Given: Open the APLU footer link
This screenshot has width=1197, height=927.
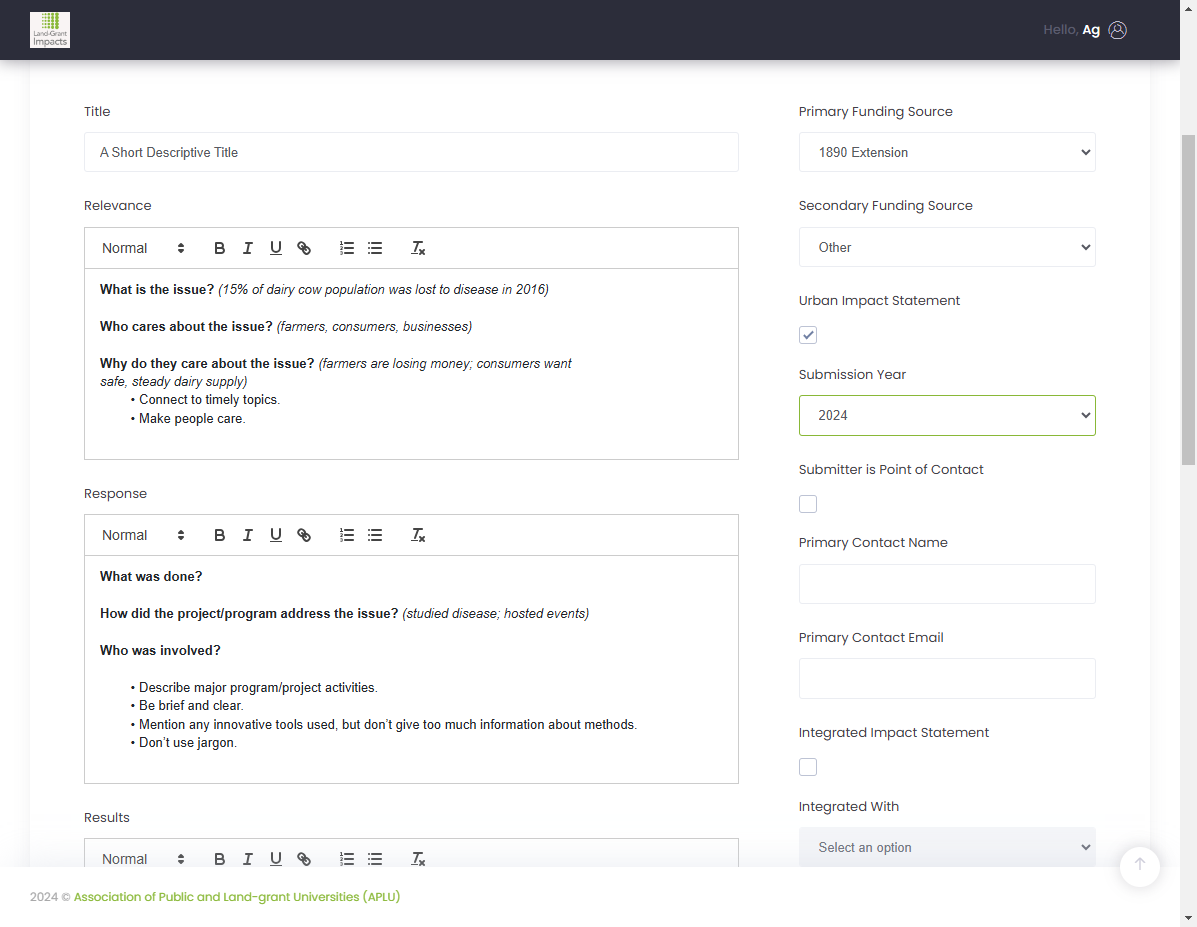Looking at the screenshot, I should pyautogui.click(x=237, y=896).
